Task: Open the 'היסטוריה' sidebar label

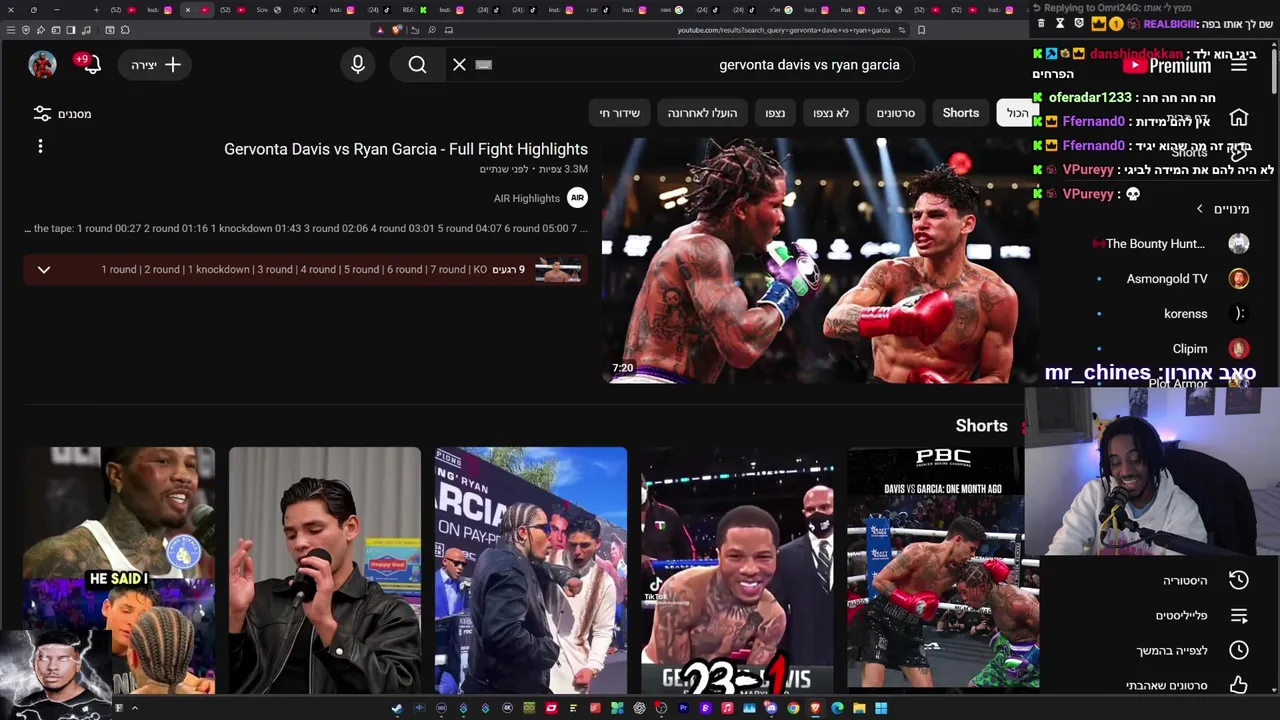Action: click(1185, 580)
